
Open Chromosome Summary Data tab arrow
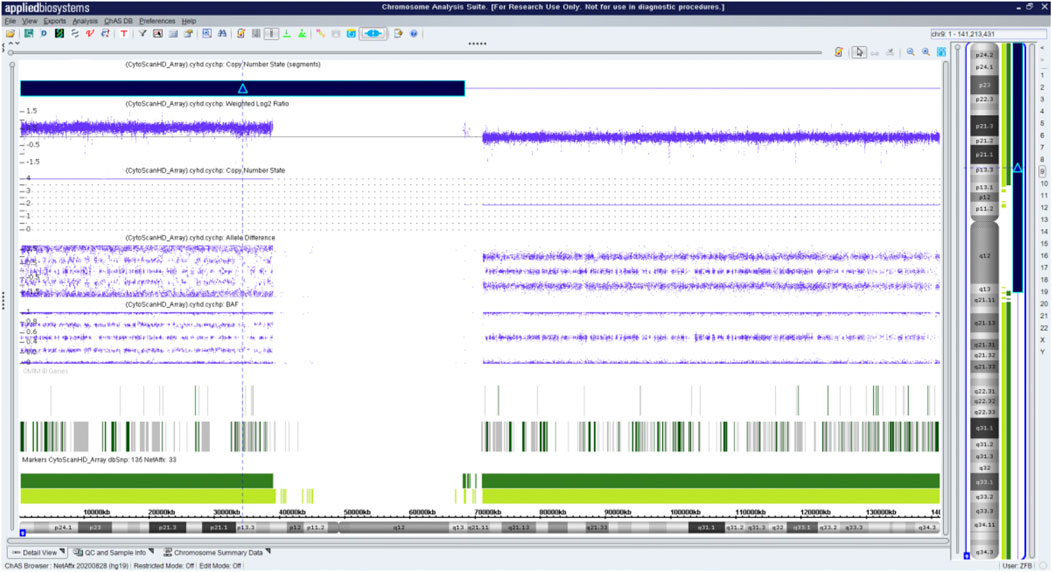tap(268, 551)
